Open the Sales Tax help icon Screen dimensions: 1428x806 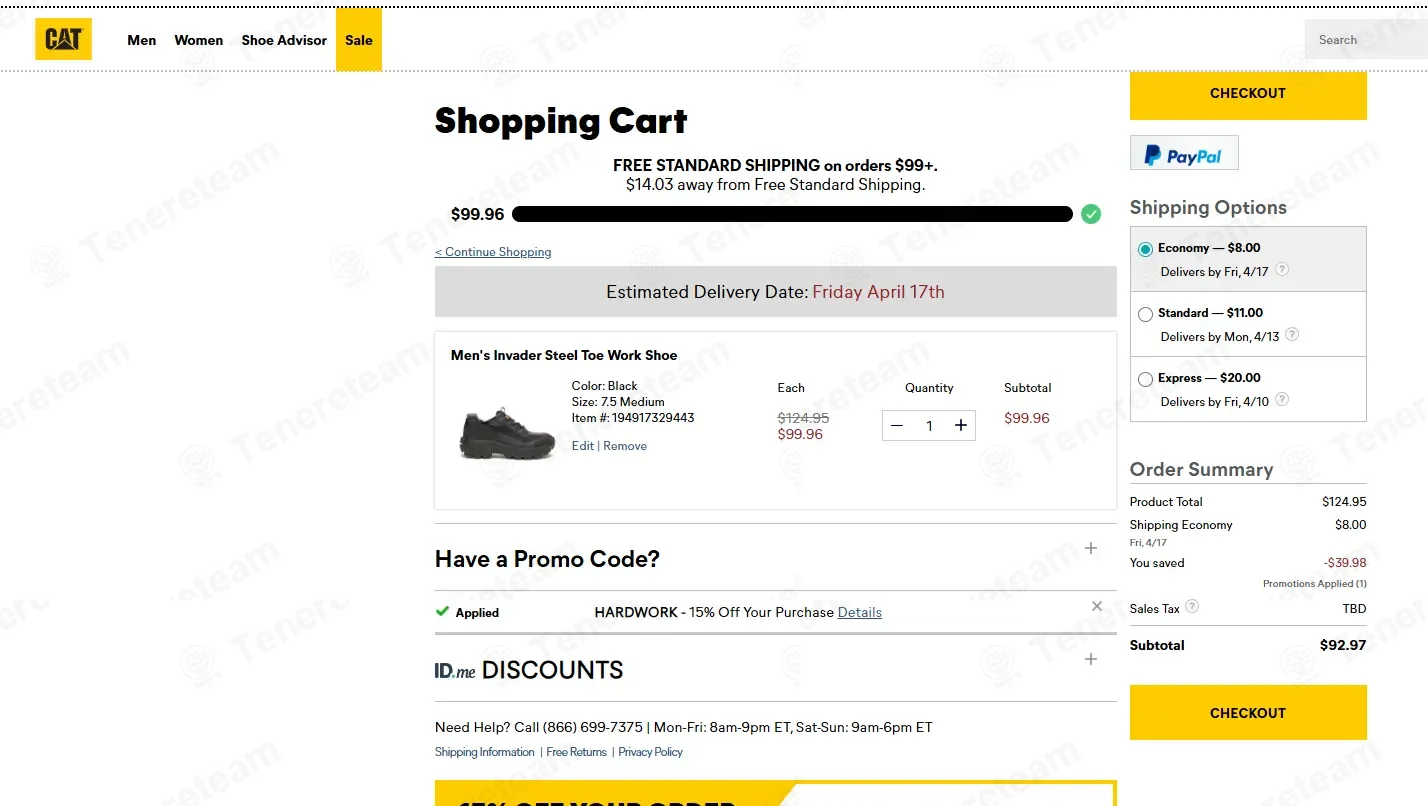(x=1192, y=607)
